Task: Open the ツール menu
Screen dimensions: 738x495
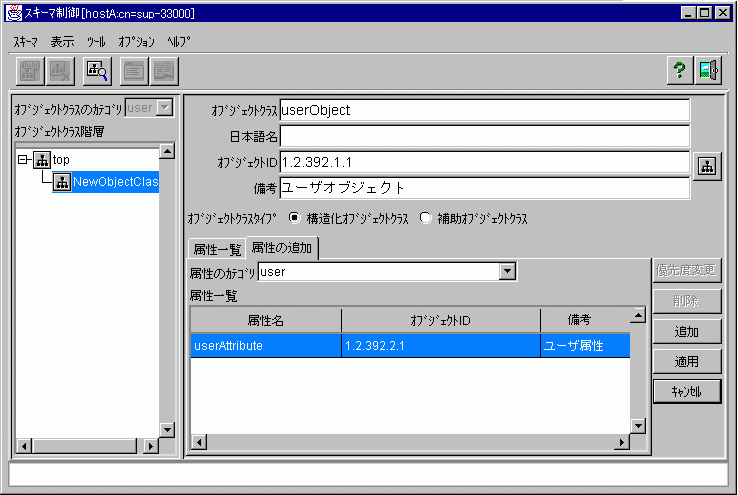Action: [x=96, y=42]
